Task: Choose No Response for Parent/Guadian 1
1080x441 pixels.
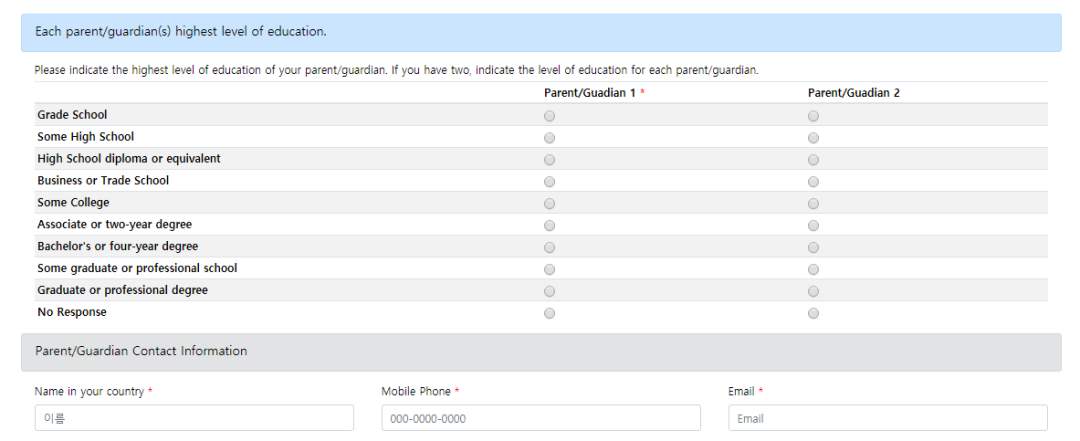Action: coord(549,314)
